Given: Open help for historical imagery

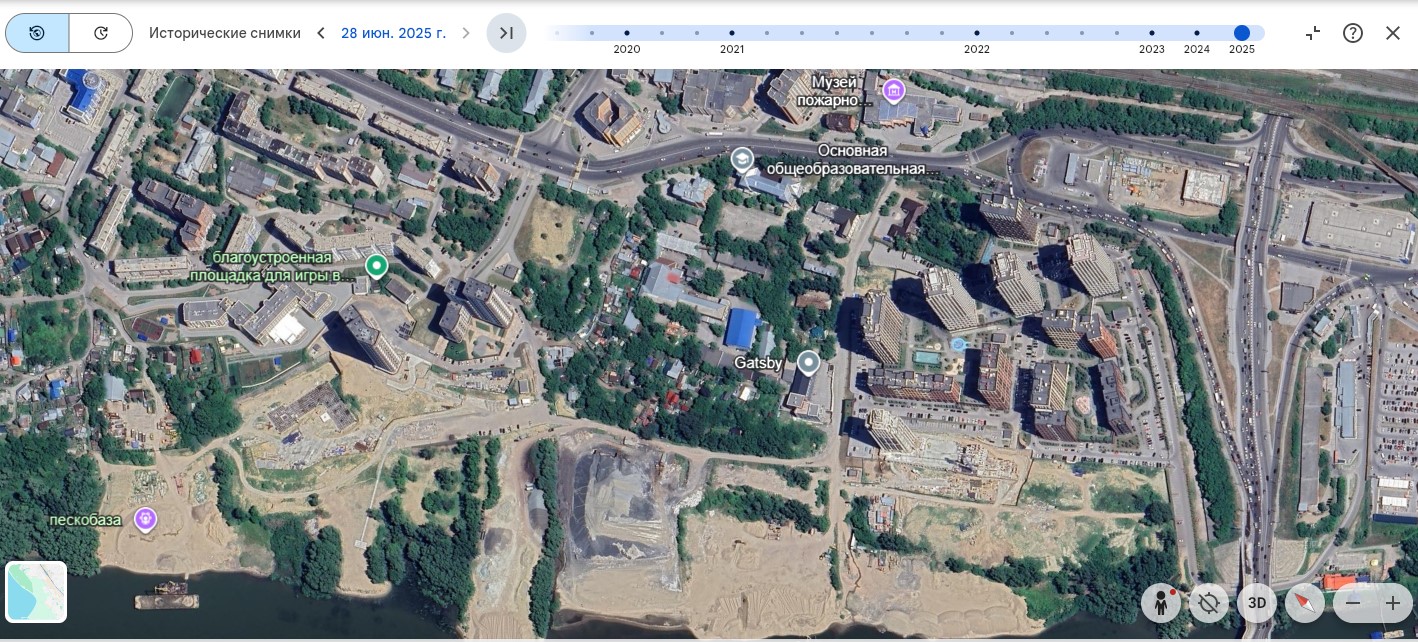Looking at the screenshot, I should [1353, 33].
